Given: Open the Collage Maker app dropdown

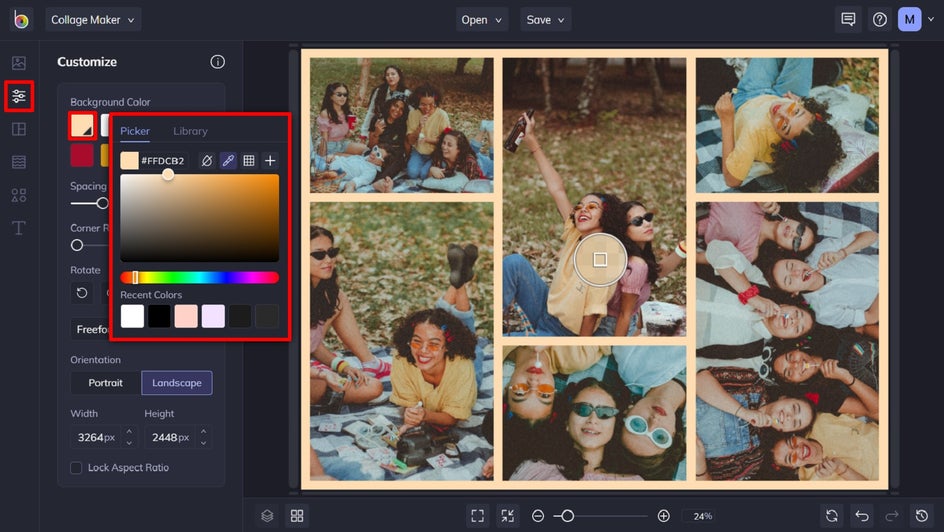Looking at the screenshot, I should (x=93, y=20).
